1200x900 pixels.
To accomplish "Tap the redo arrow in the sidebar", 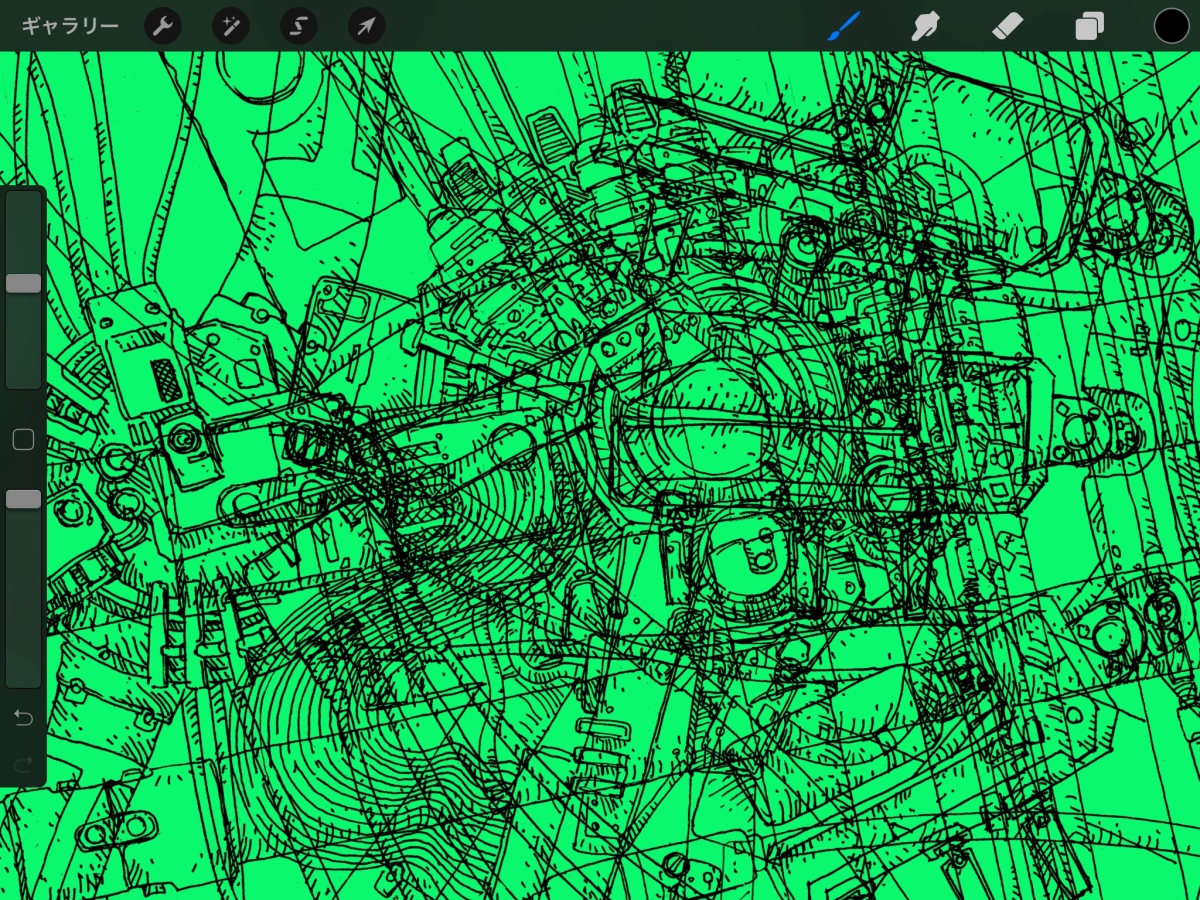I will click(x=23, y=765).
